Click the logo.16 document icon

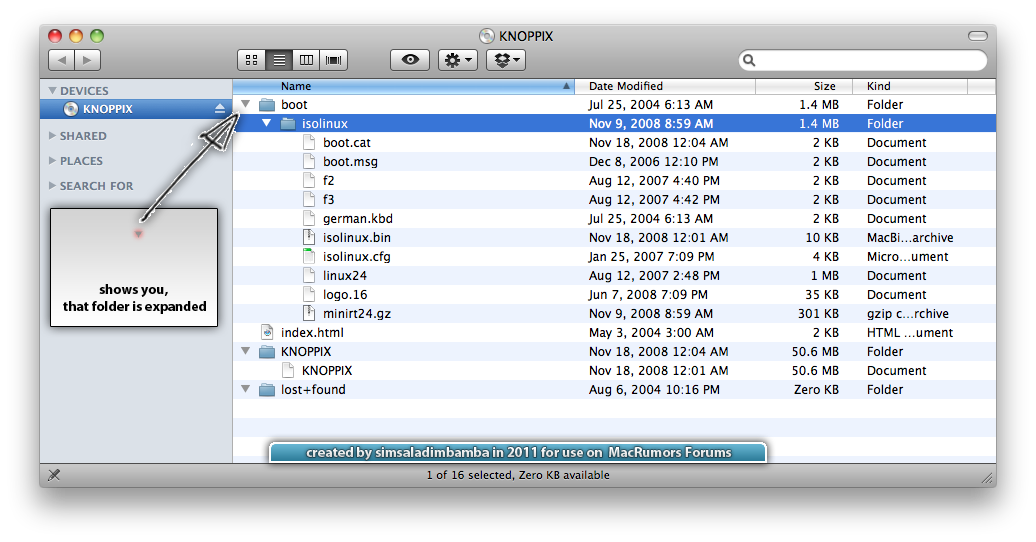pyautogui.click(x=309, y=295)
